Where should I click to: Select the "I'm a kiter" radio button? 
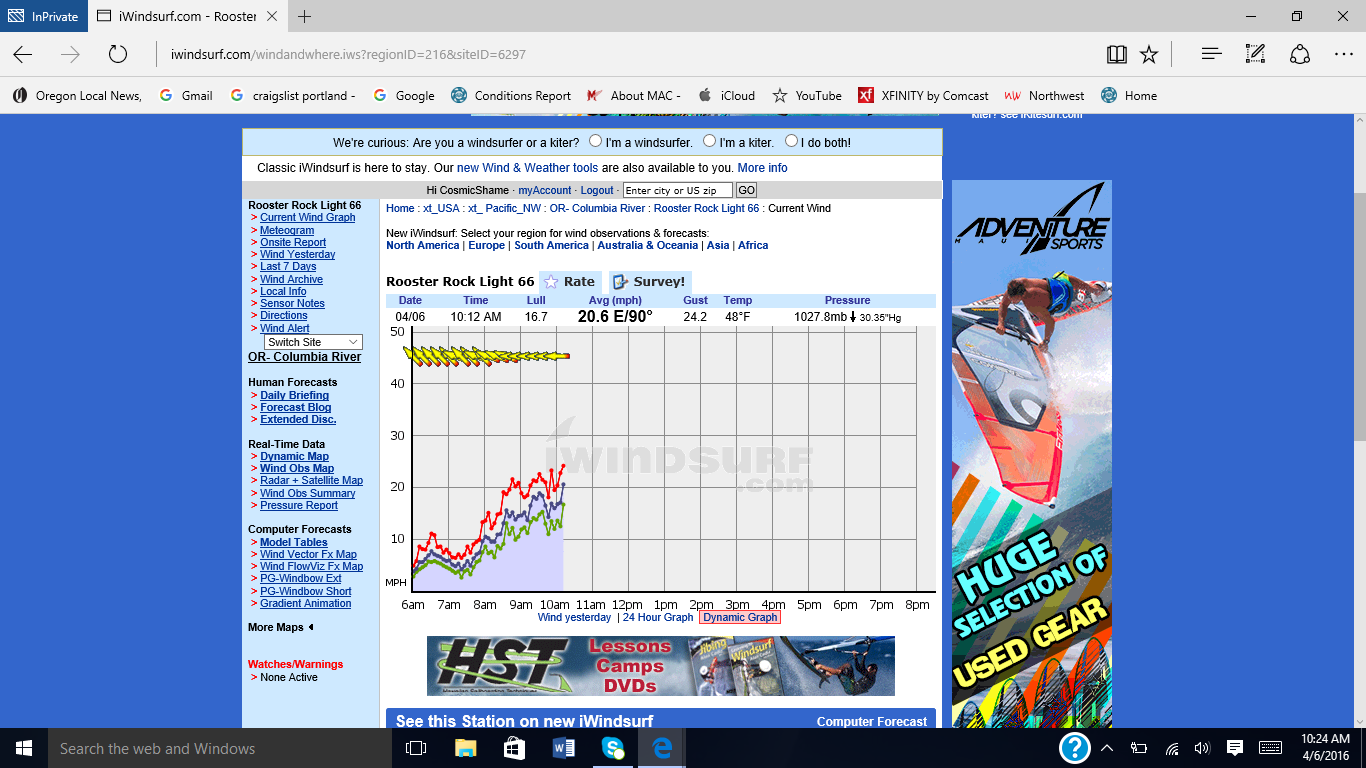(x=709, y=141)
